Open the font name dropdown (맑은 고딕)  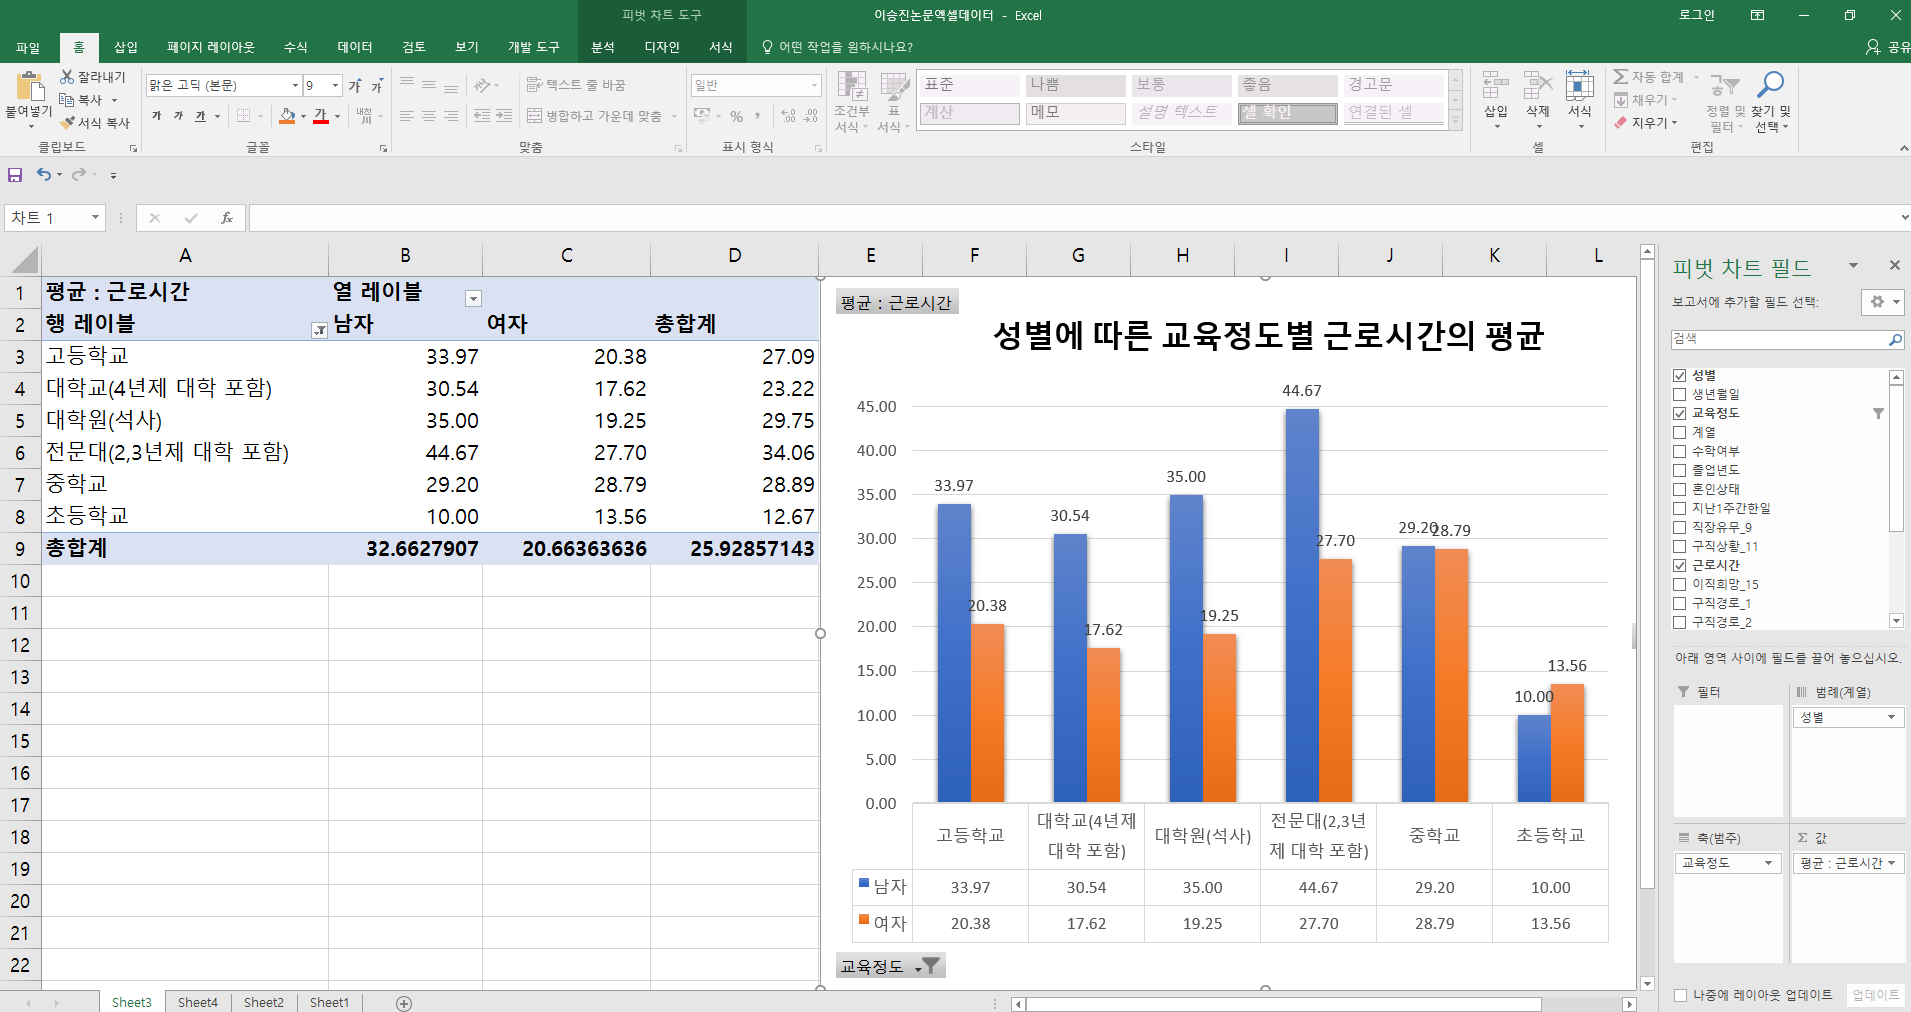(295, 86)
